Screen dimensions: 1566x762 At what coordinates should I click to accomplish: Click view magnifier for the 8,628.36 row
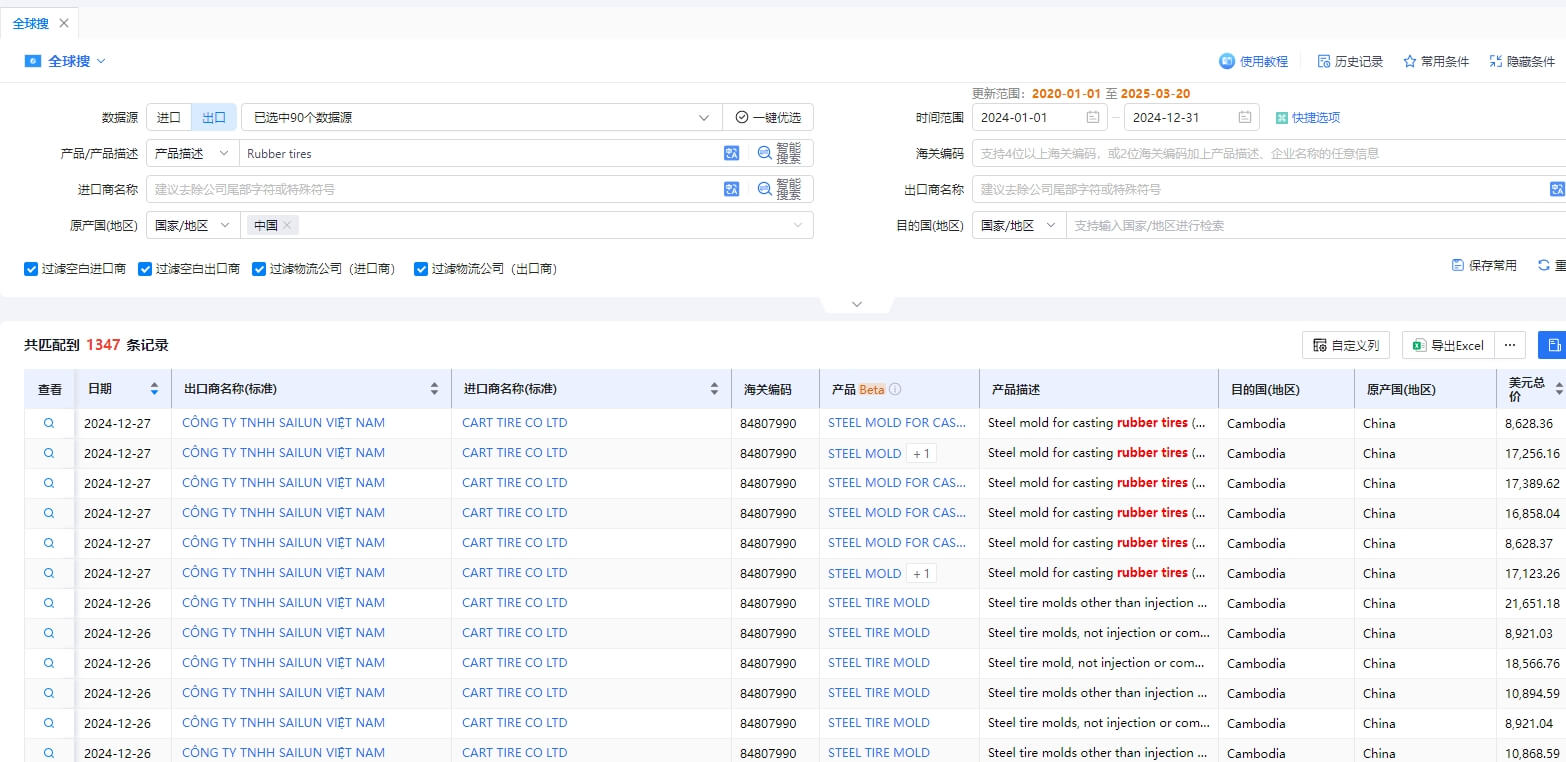[48, 423]
